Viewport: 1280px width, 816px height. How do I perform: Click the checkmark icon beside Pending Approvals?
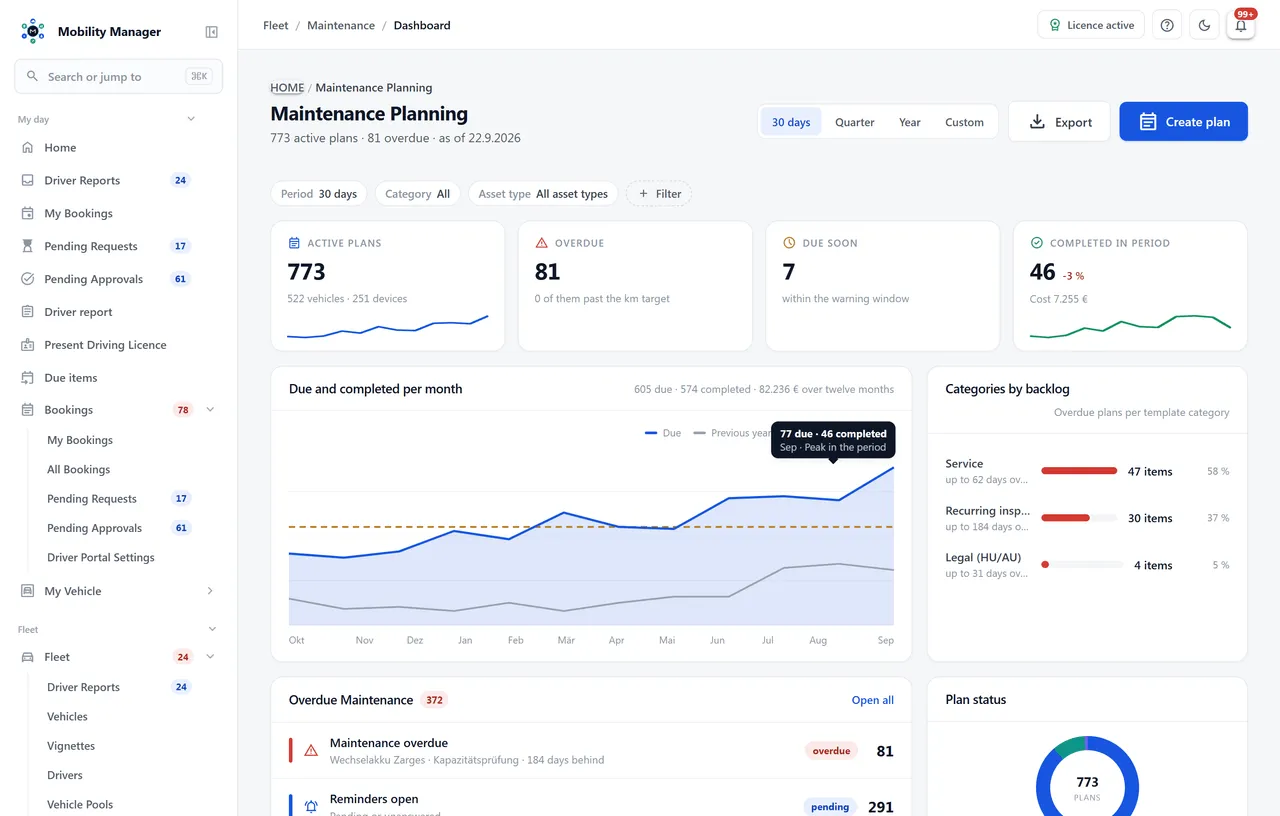coord(28,279)
